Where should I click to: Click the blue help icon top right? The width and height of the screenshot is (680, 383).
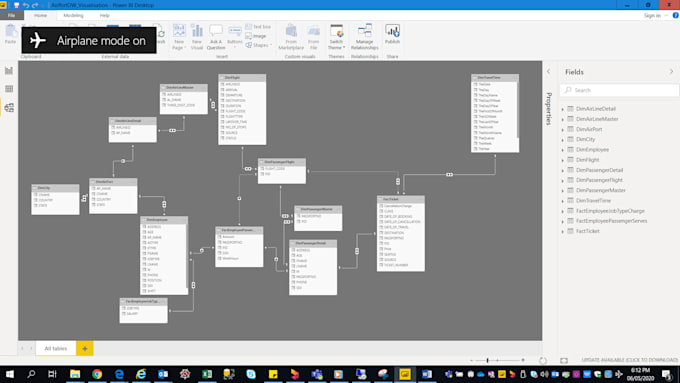click(675, 15)
